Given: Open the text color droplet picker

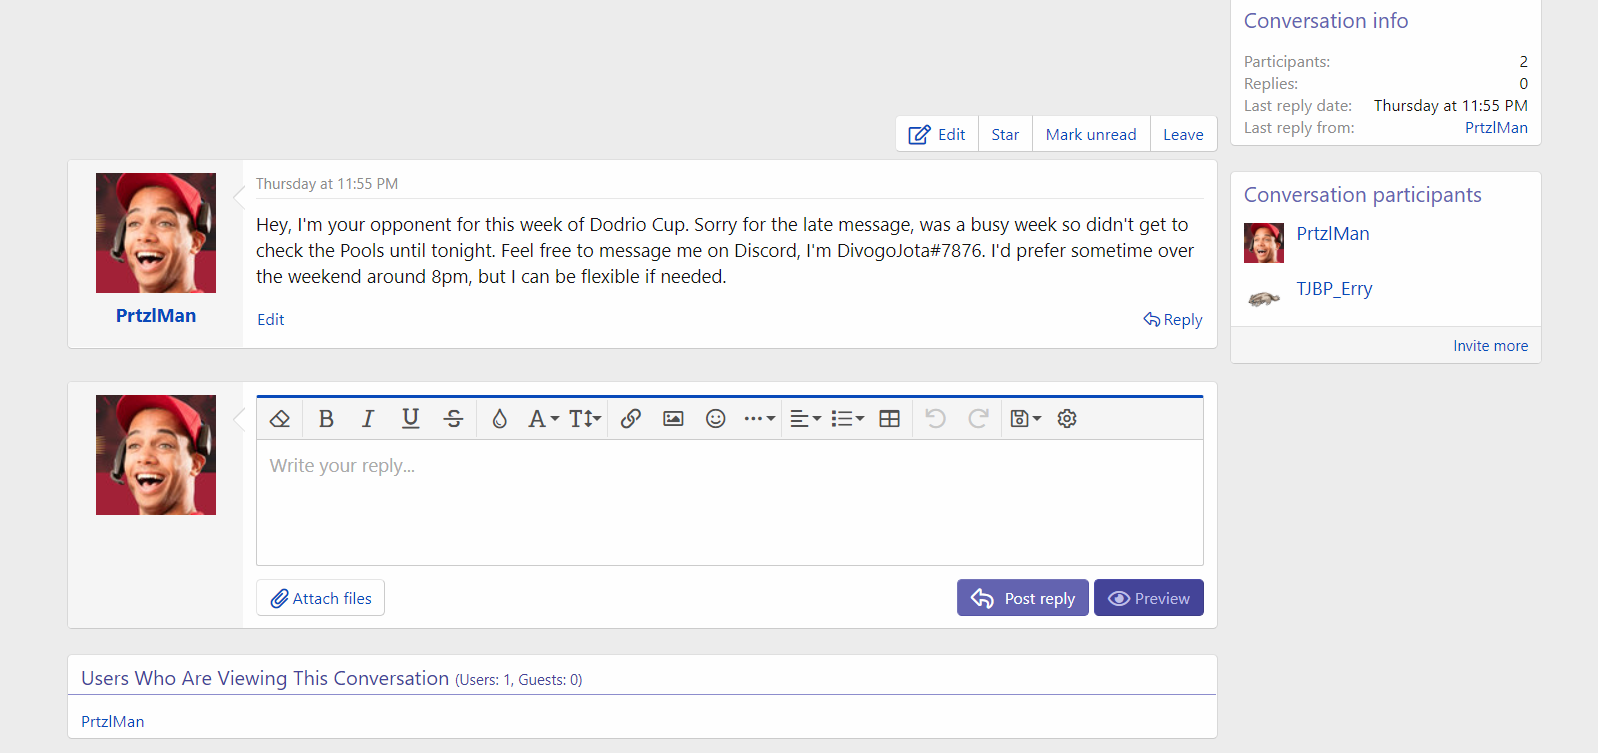Looking at the screenshot, I should (499, 419).
